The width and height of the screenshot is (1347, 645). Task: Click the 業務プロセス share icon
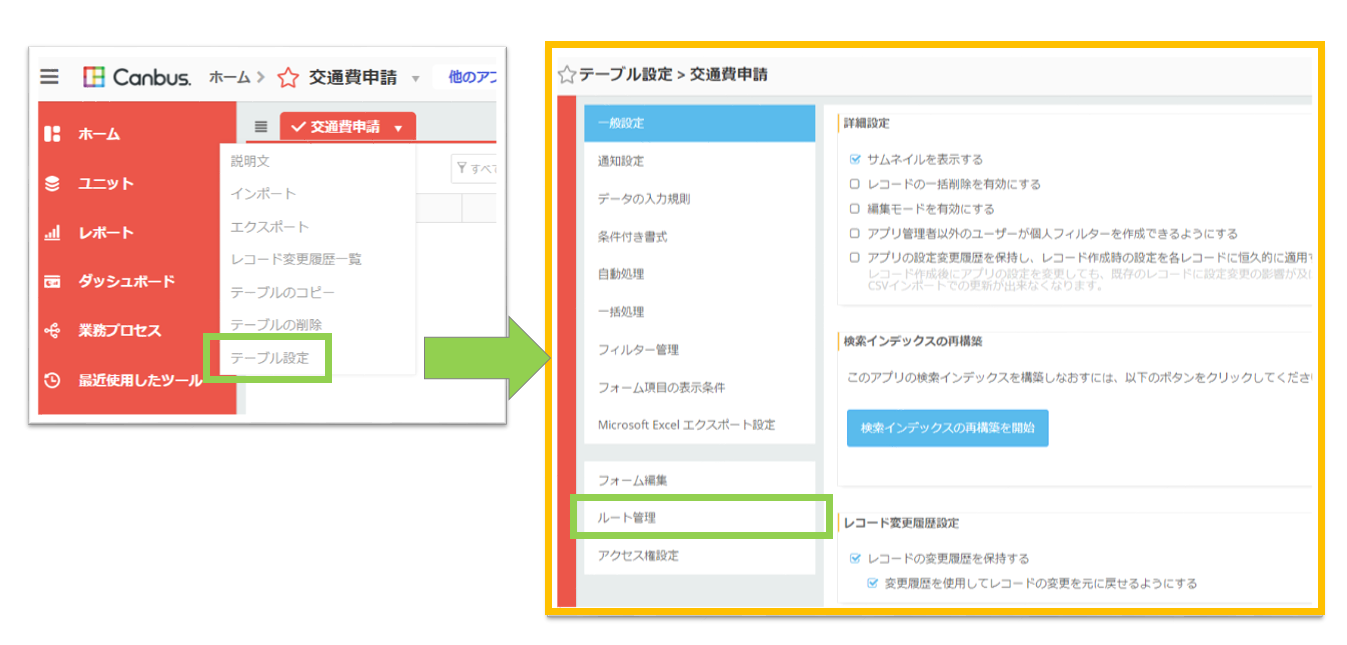point(53,331)
